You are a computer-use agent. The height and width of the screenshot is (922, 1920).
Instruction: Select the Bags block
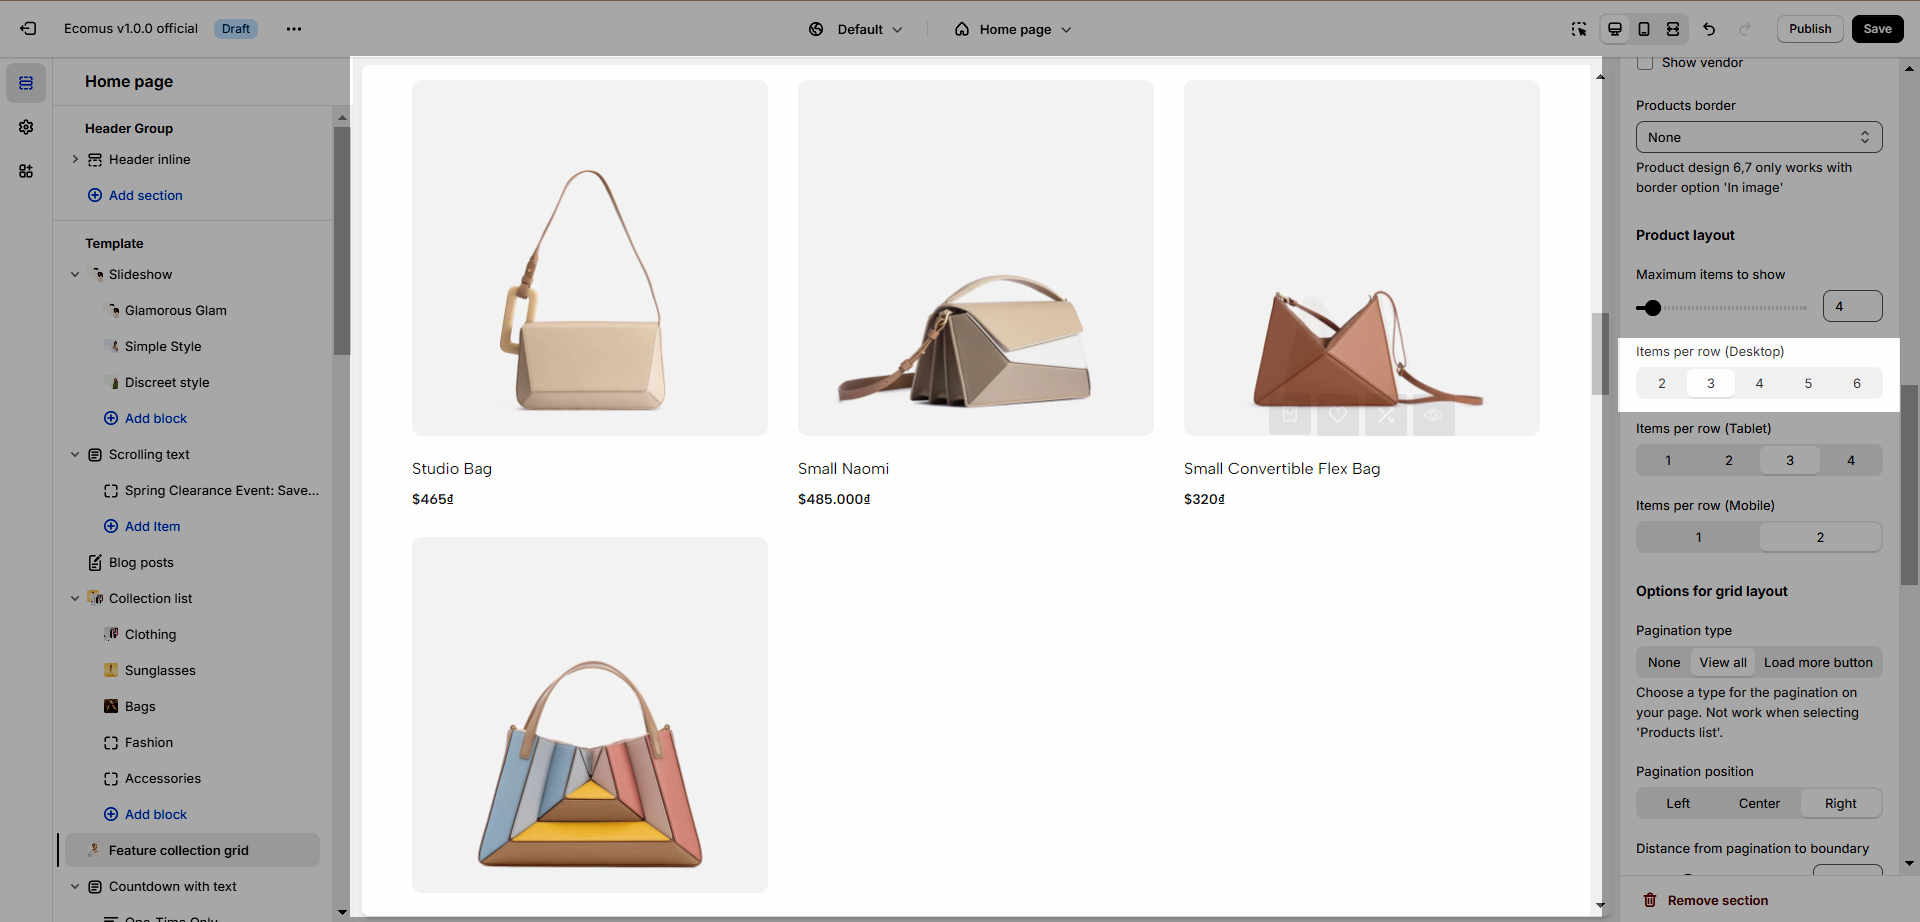click(140, 707)
